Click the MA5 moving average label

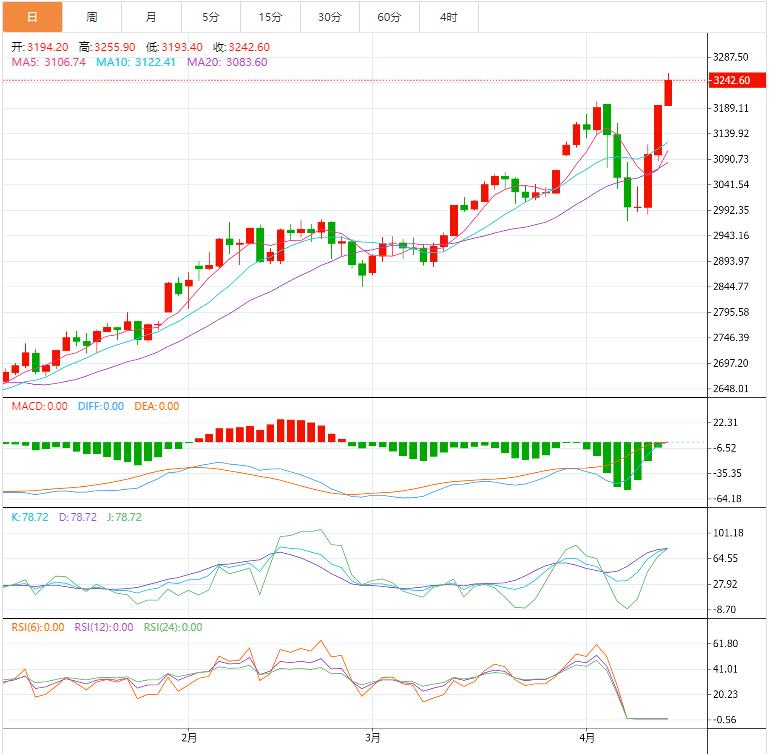48,62
